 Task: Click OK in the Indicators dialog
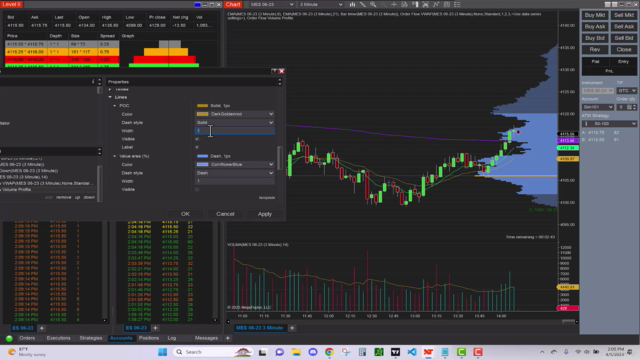(185, 214)
